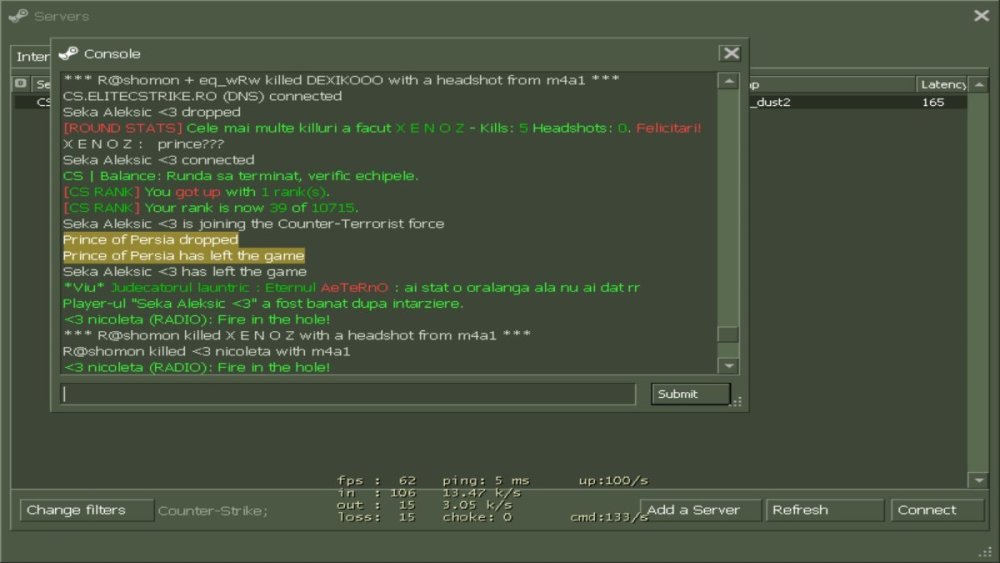
Task: Sort server list by Latency column
Action: [x=943, y=84]
